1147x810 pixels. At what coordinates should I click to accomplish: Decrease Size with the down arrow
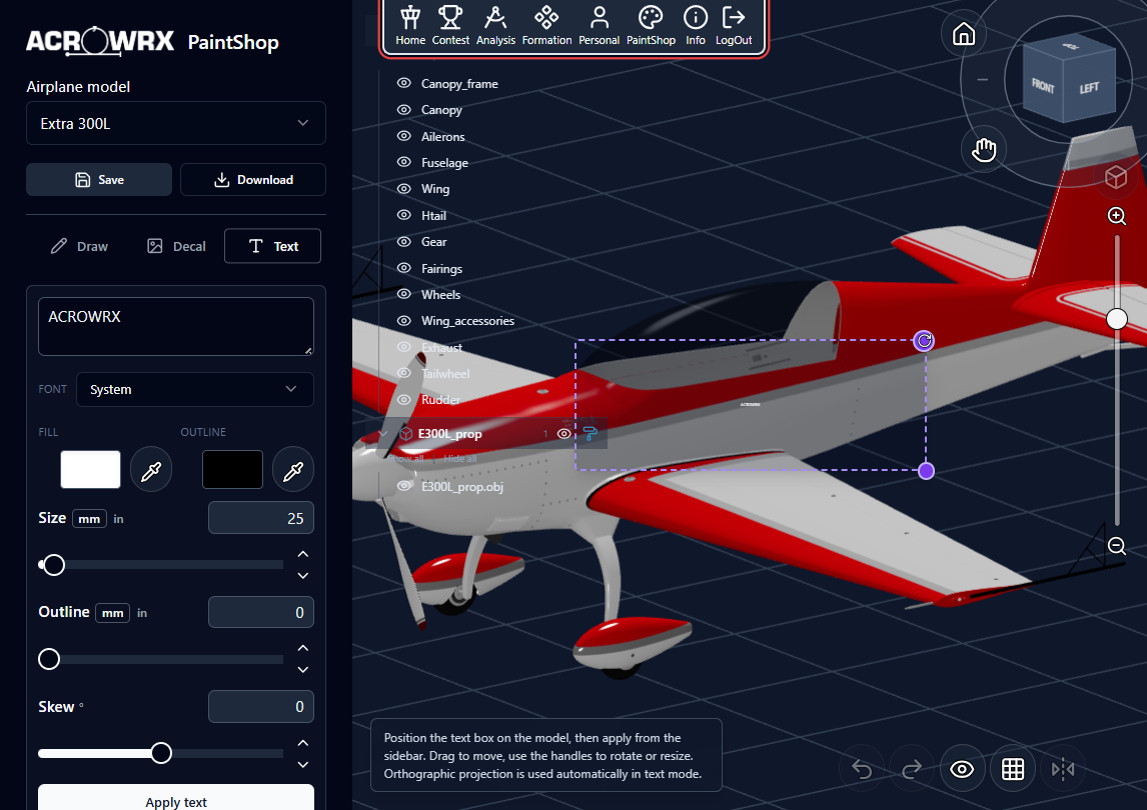point(303,576)
